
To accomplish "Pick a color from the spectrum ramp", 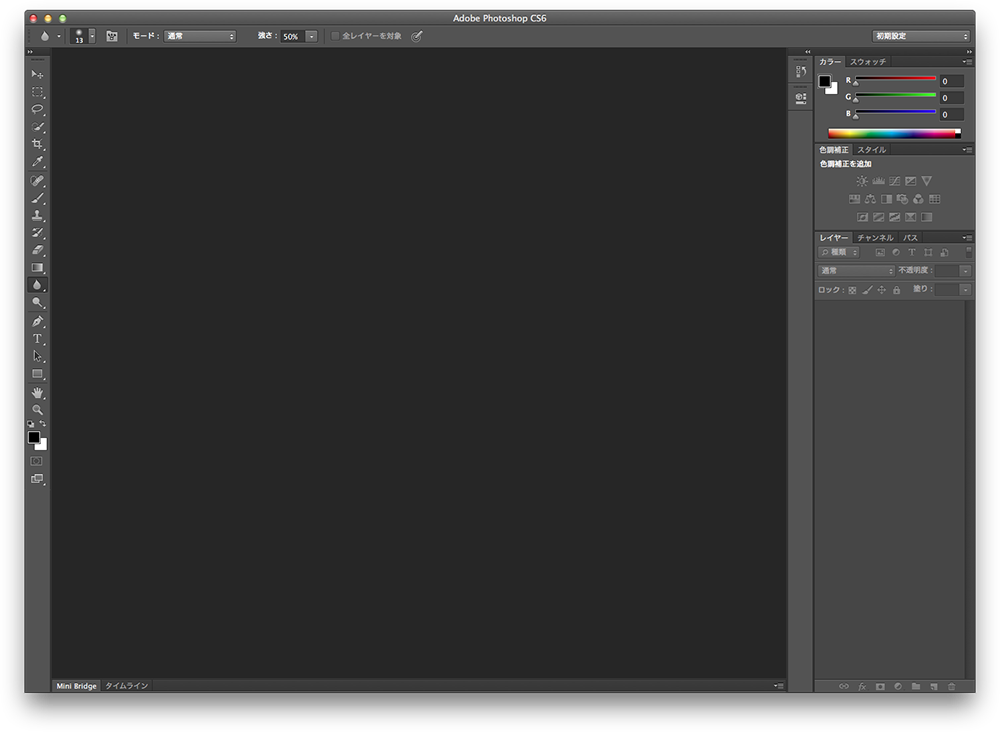I will 894,133.
